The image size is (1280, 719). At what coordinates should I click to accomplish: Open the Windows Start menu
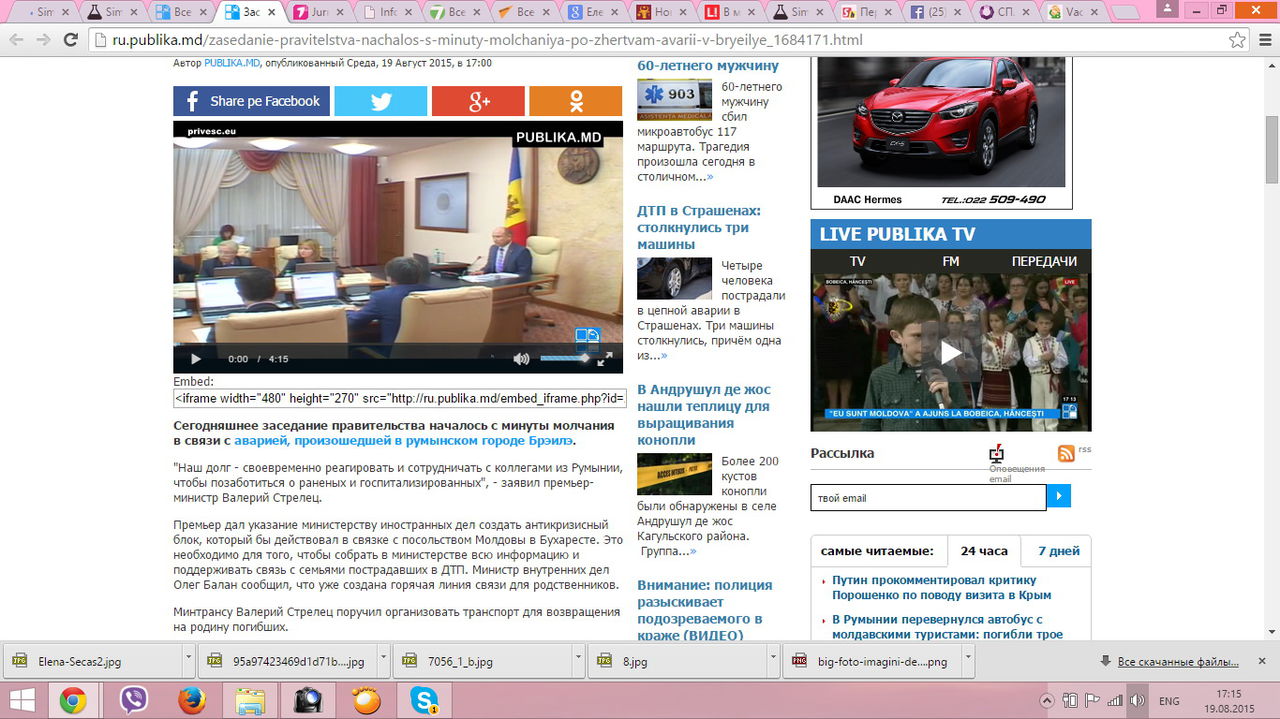(22, 701)
